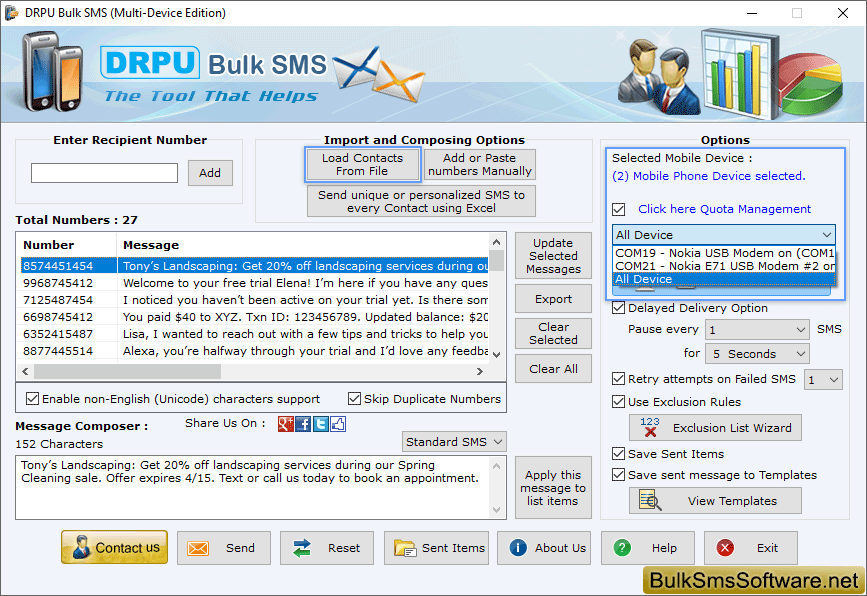Click Send unique or personalized SMS using Excel
867x596 pixels.
[x=421, y=201]
